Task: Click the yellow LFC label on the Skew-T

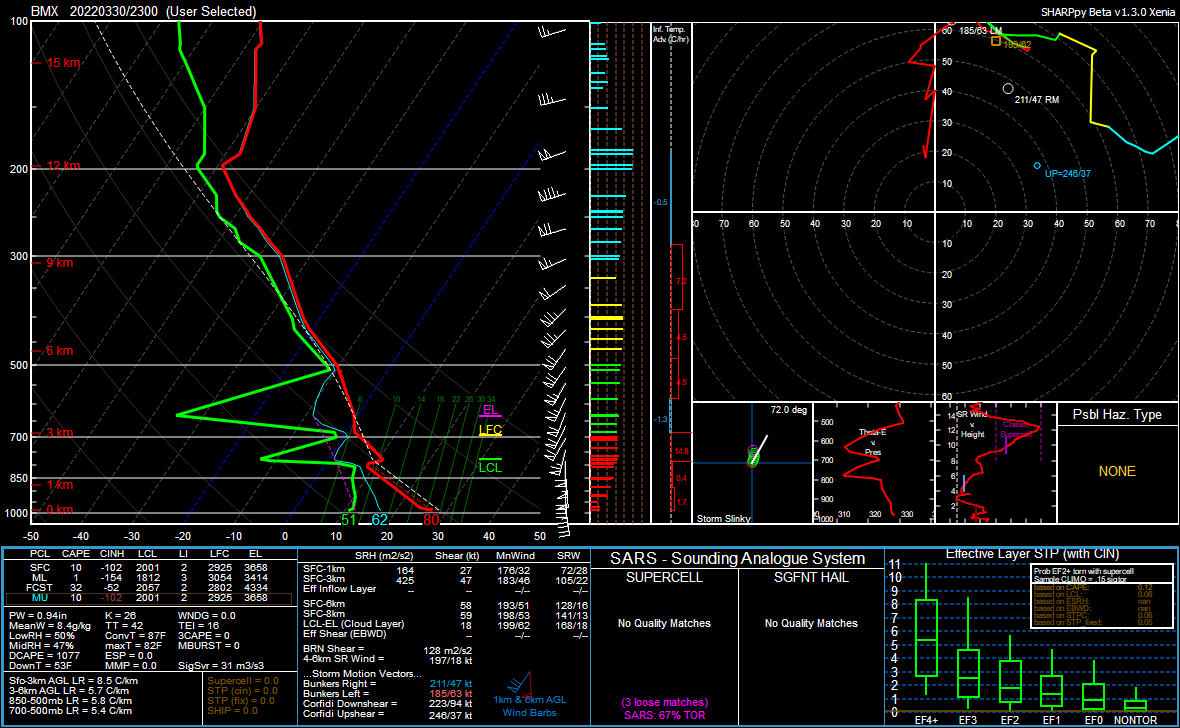Action: pos(491,430)
